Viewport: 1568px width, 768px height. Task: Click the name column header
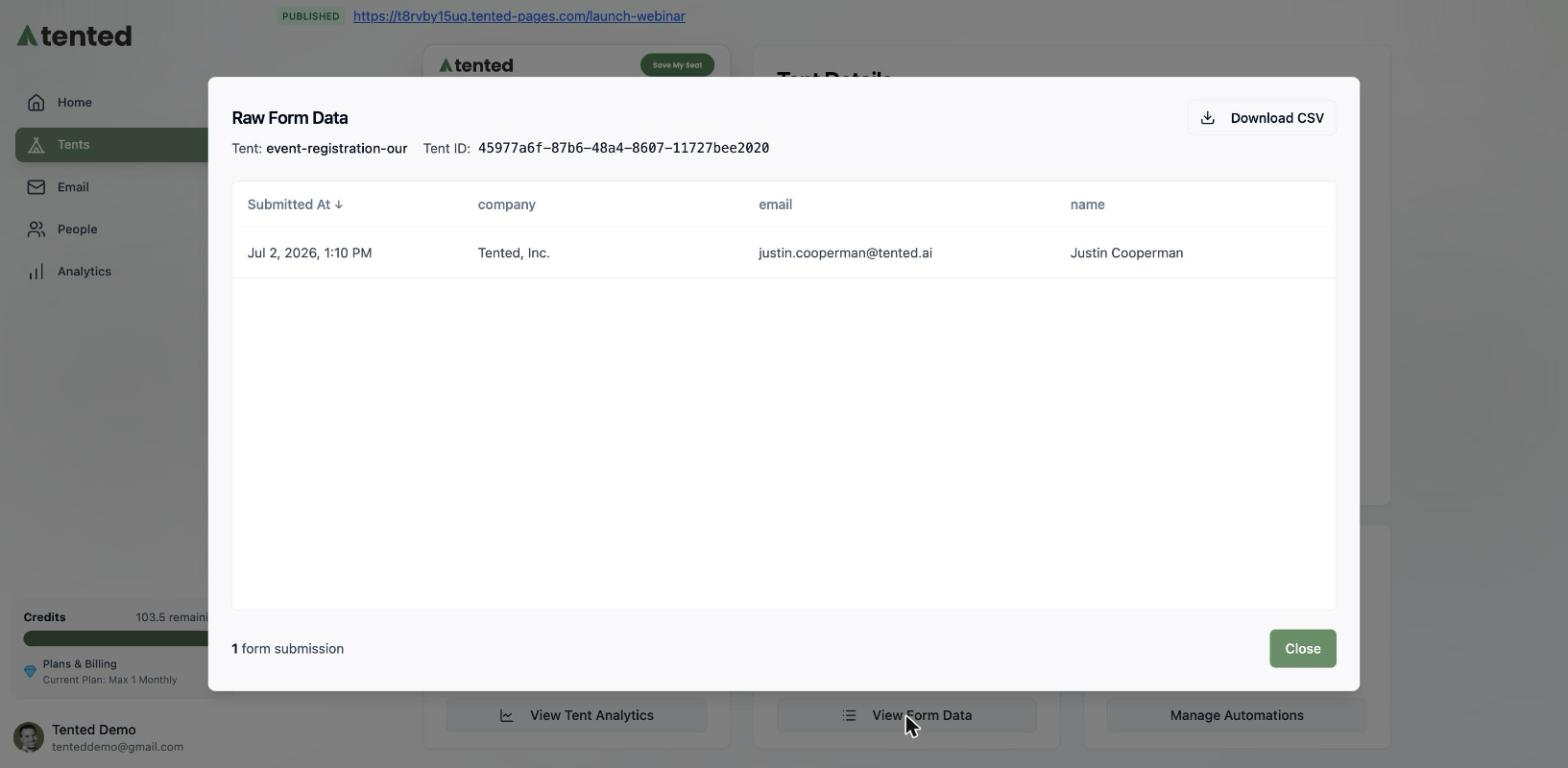(x=1087, y=204)
